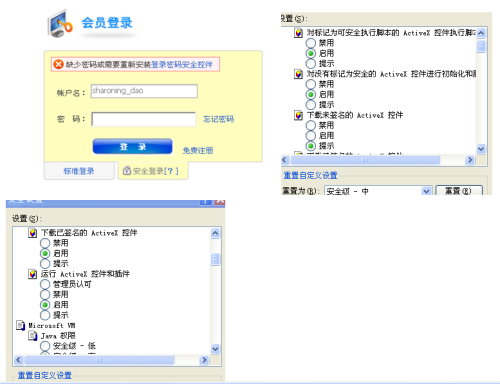Click the Microsoft VM document icon

coord(21,325)
